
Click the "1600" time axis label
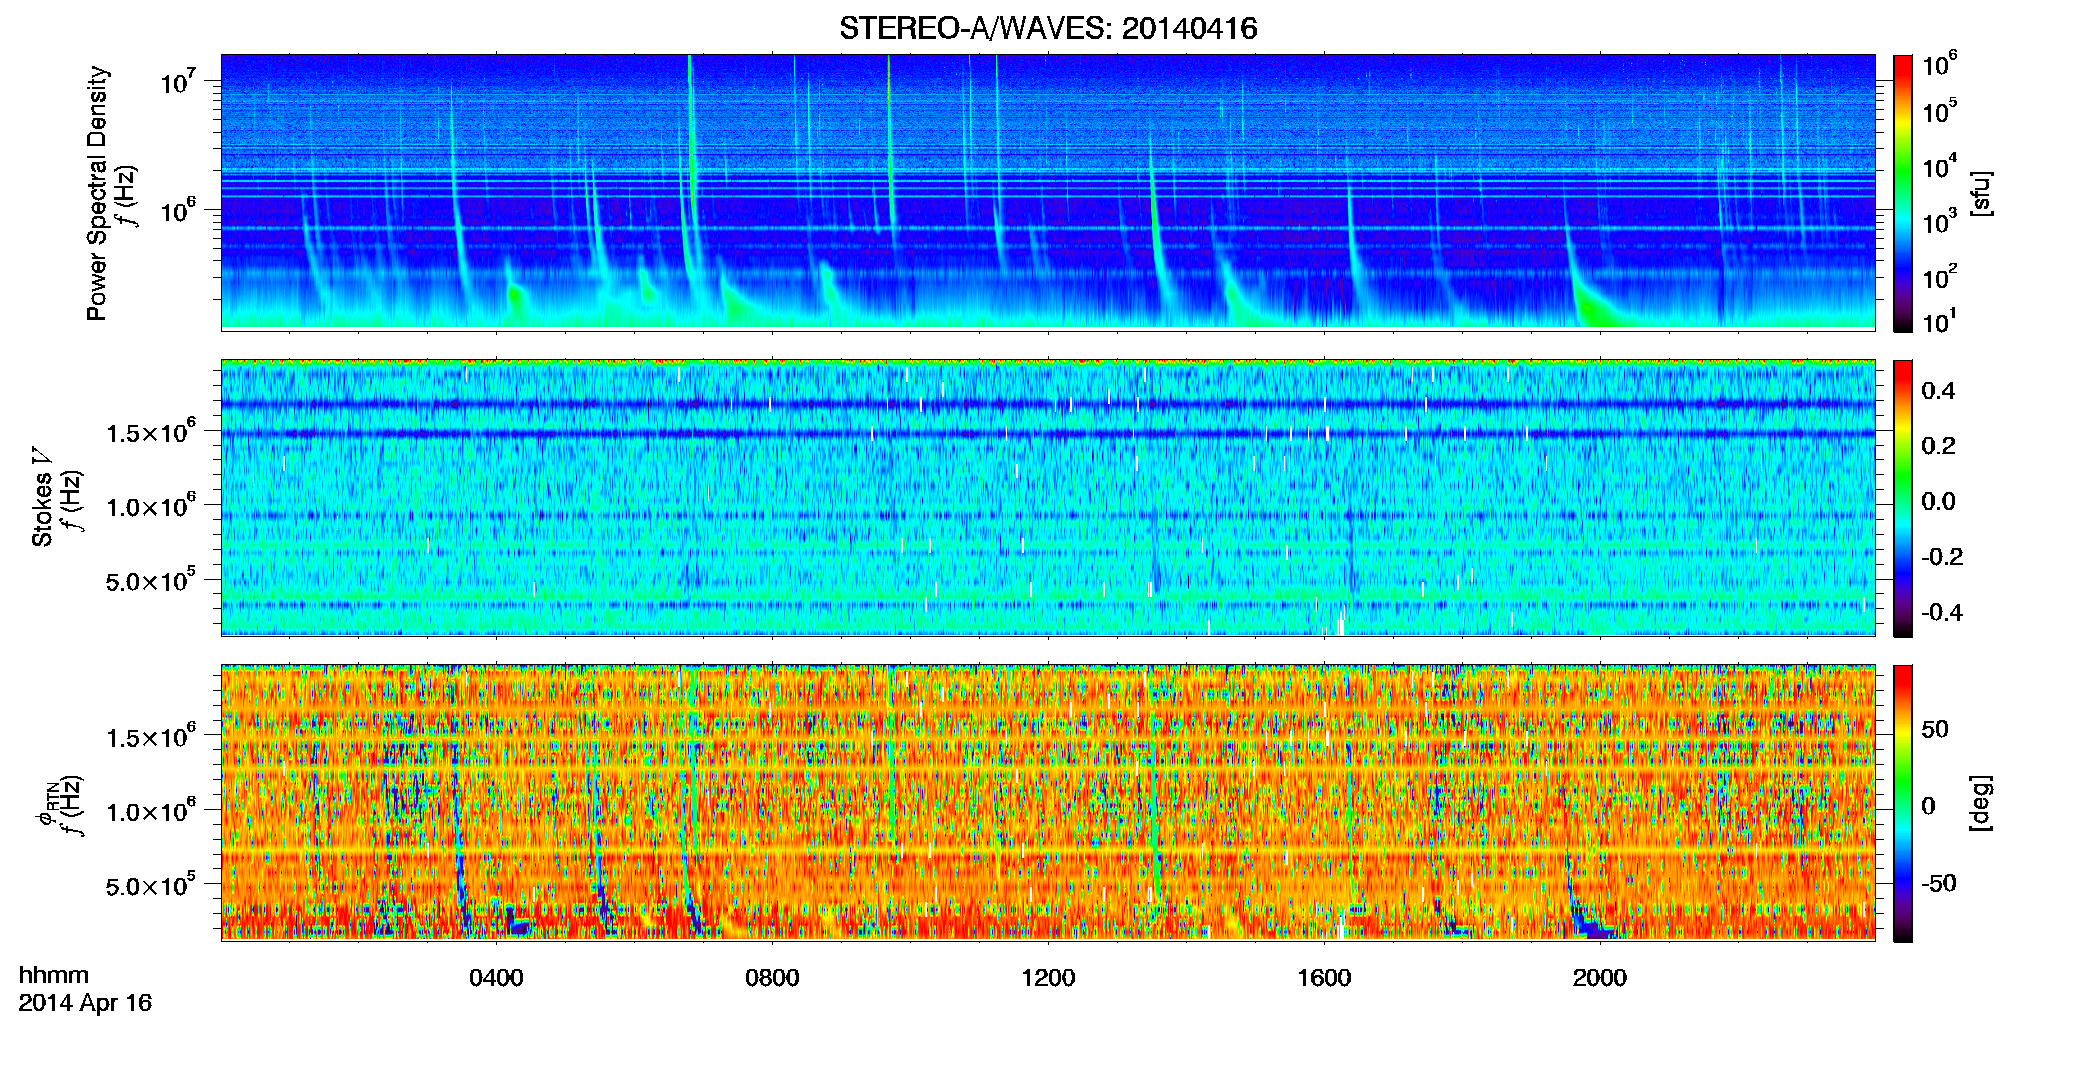click(x=1324, y=978)
